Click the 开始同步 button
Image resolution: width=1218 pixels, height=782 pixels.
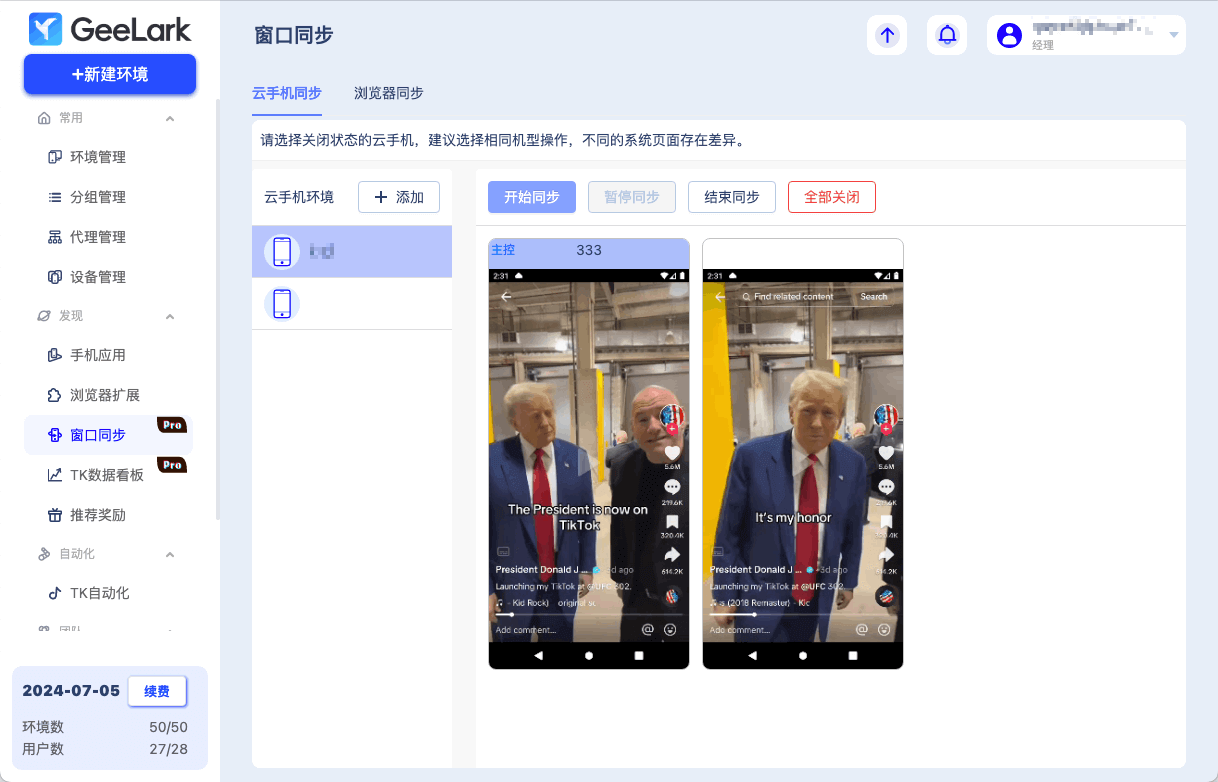(x=531, y=197)
